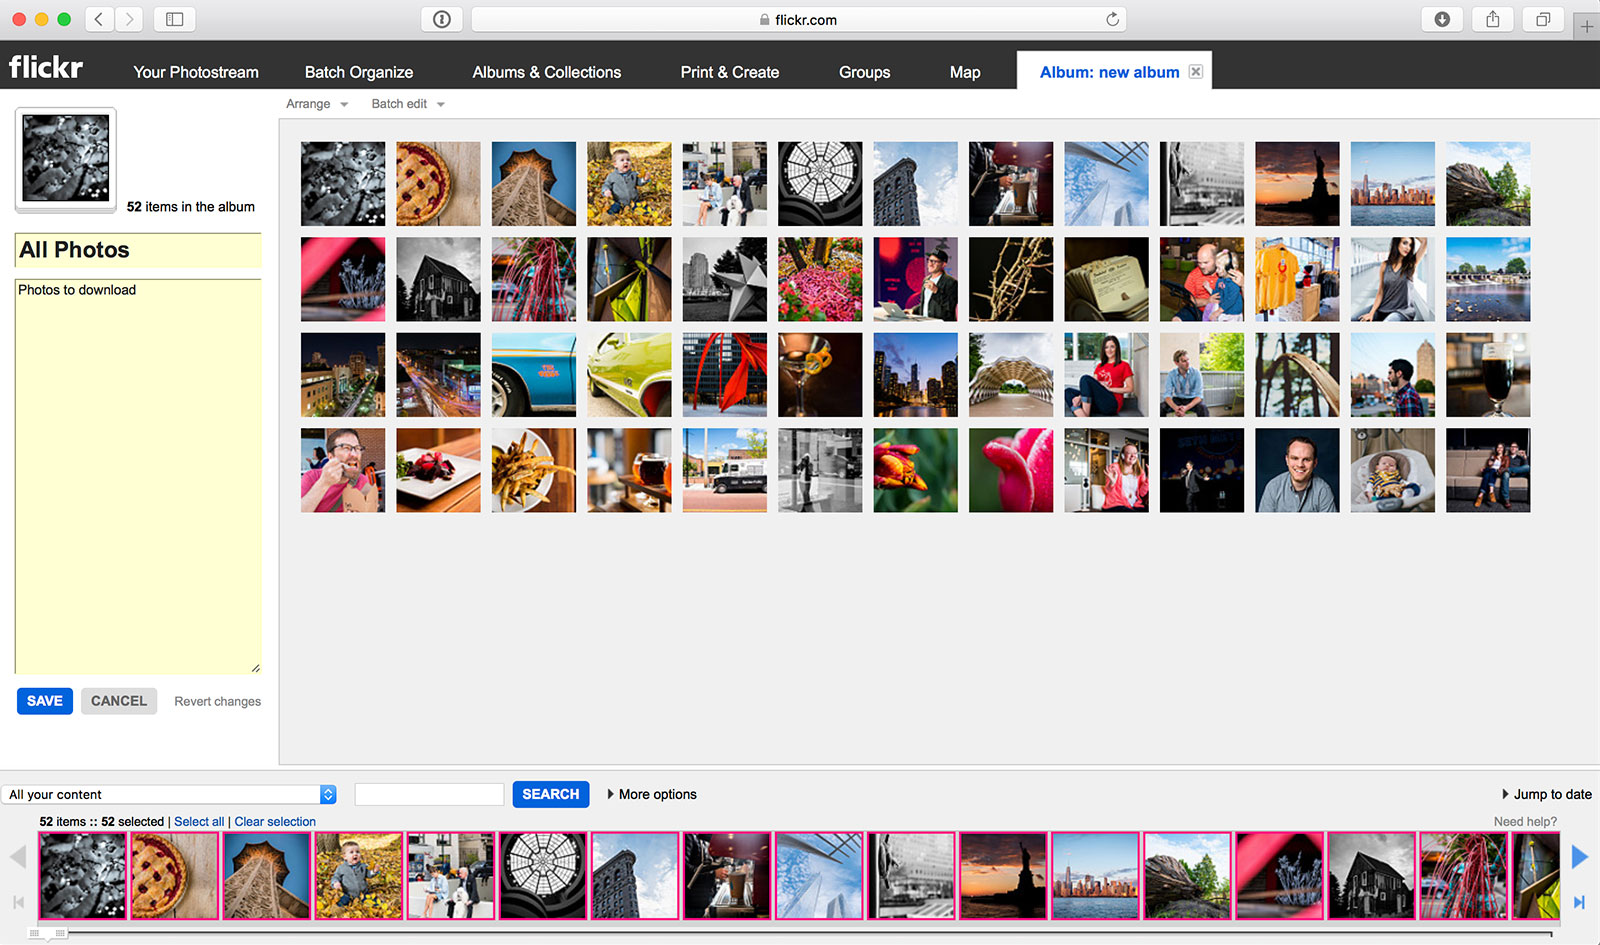The image size is (1600, 945).
Task: Select the baby in autumn leaves photo in grid
Action: 629,183
